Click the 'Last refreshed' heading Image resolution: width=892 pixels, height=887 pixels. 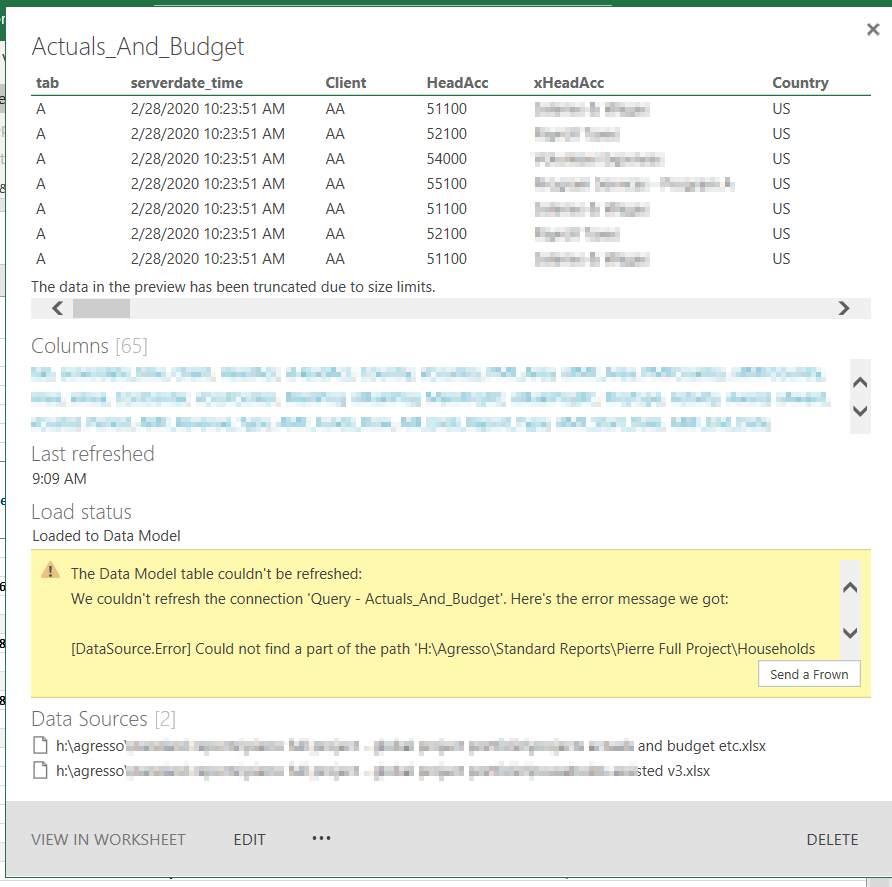click(x=93, y=454)
